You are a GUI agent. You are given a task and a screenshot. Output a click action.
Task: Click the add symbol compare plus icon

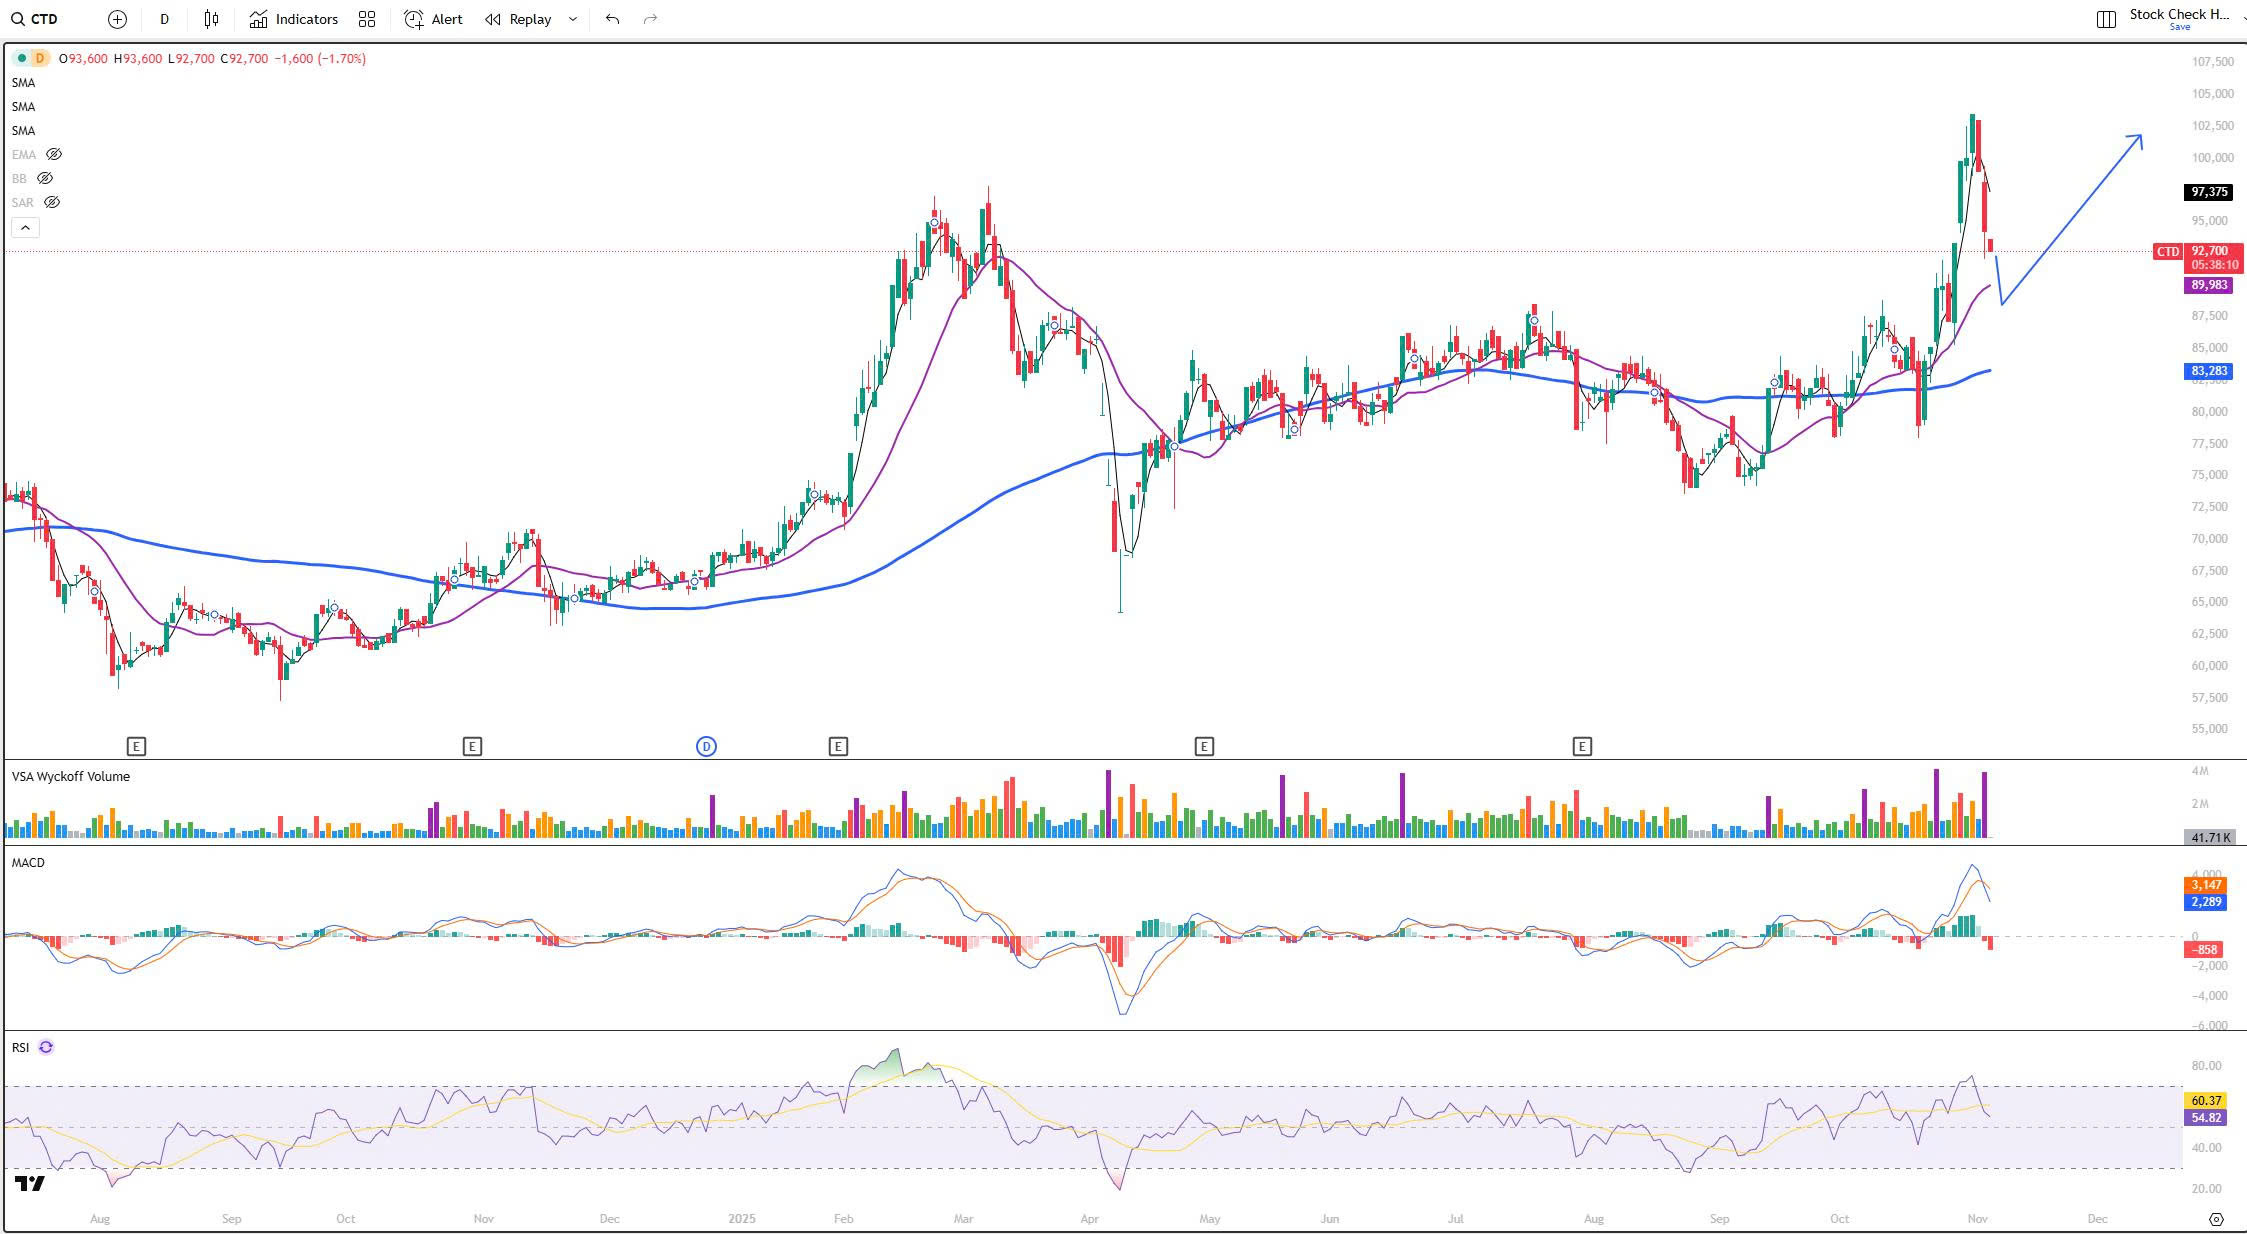117,19
